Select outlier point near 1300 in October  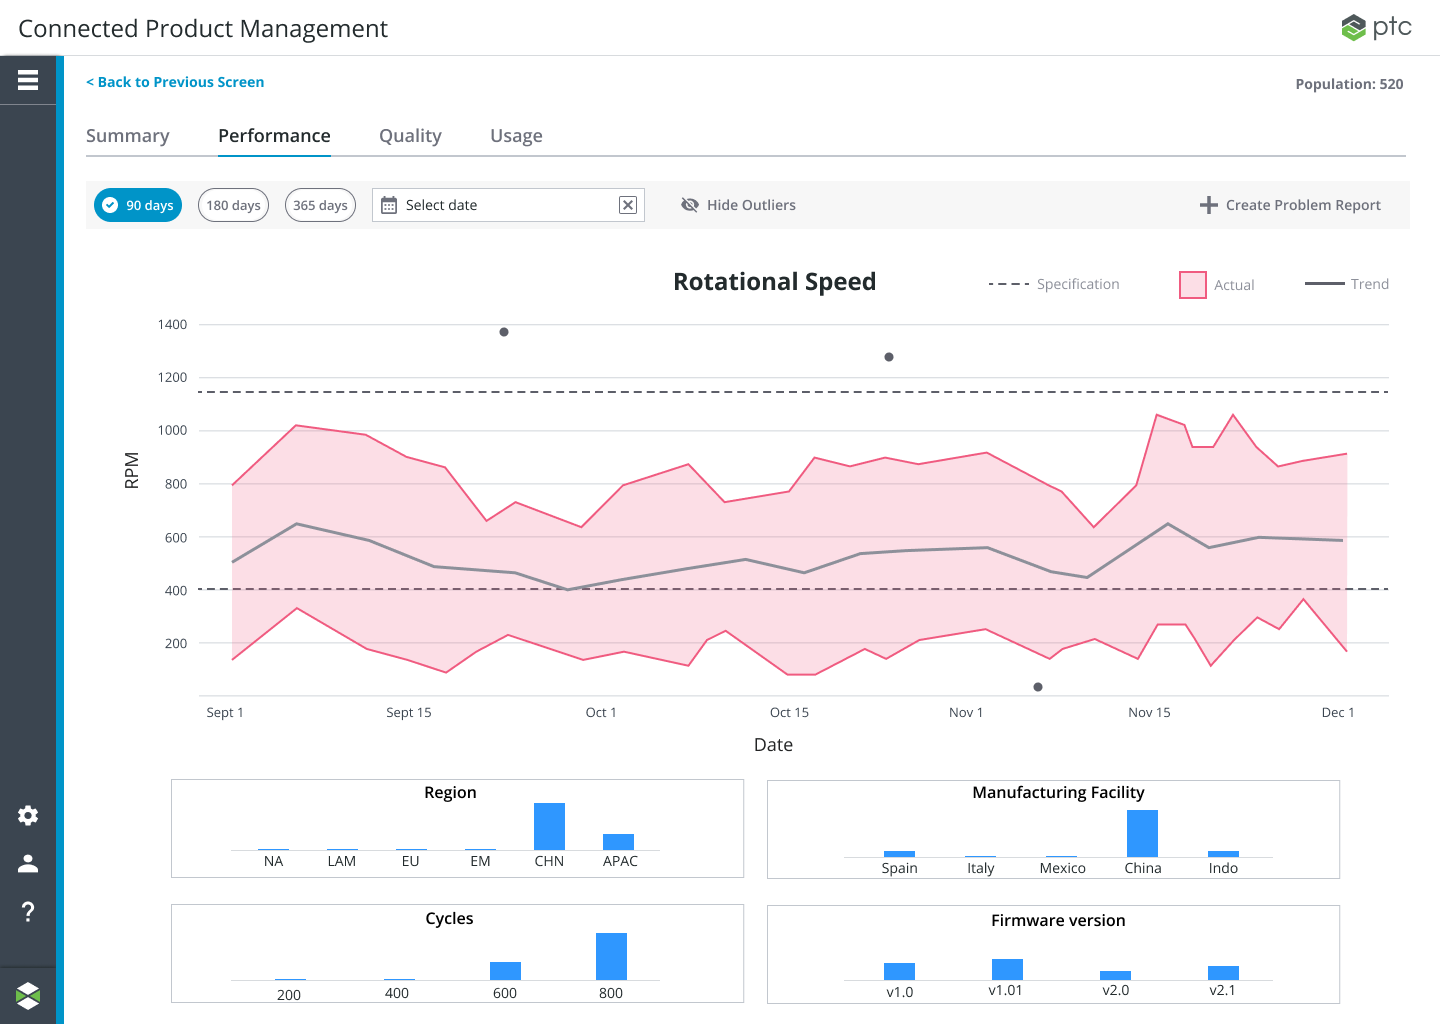pos(889,357)
